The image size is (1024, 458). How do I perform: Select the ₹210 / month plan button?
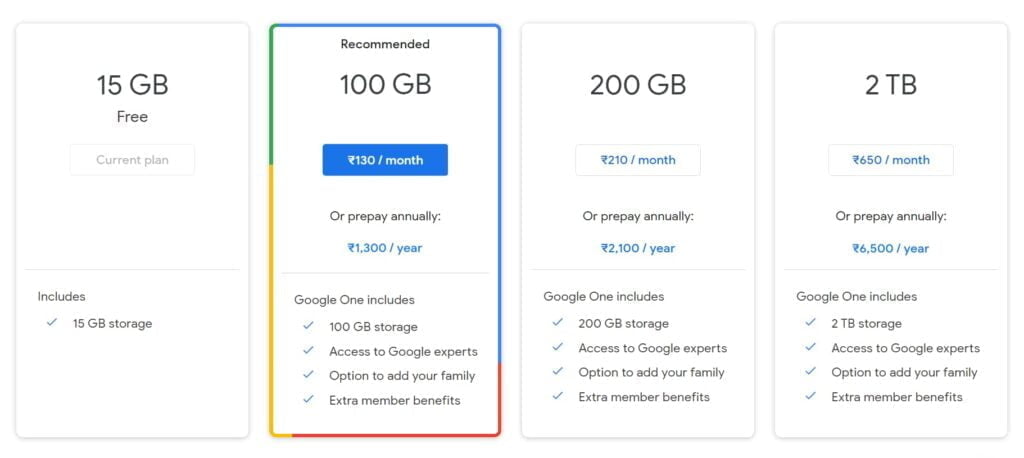(638, 160)
